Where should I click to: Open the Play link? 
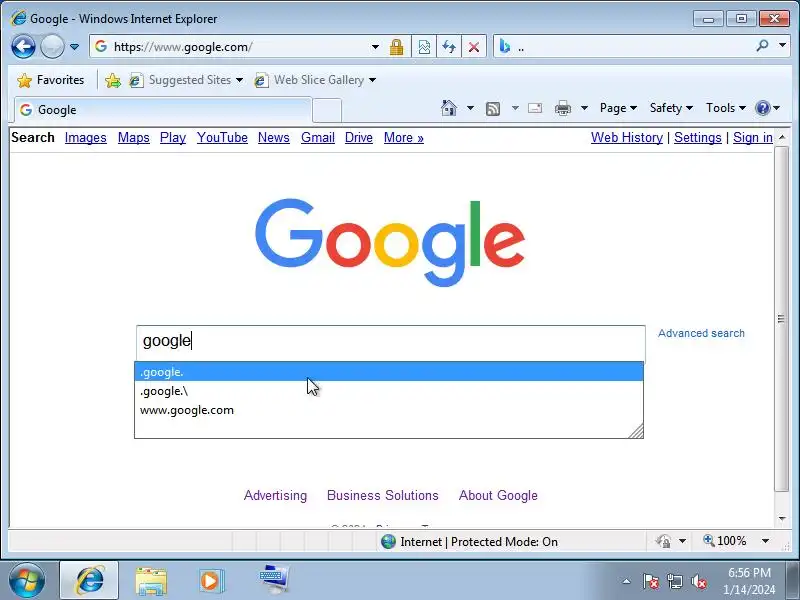click(x=173, y=138)
